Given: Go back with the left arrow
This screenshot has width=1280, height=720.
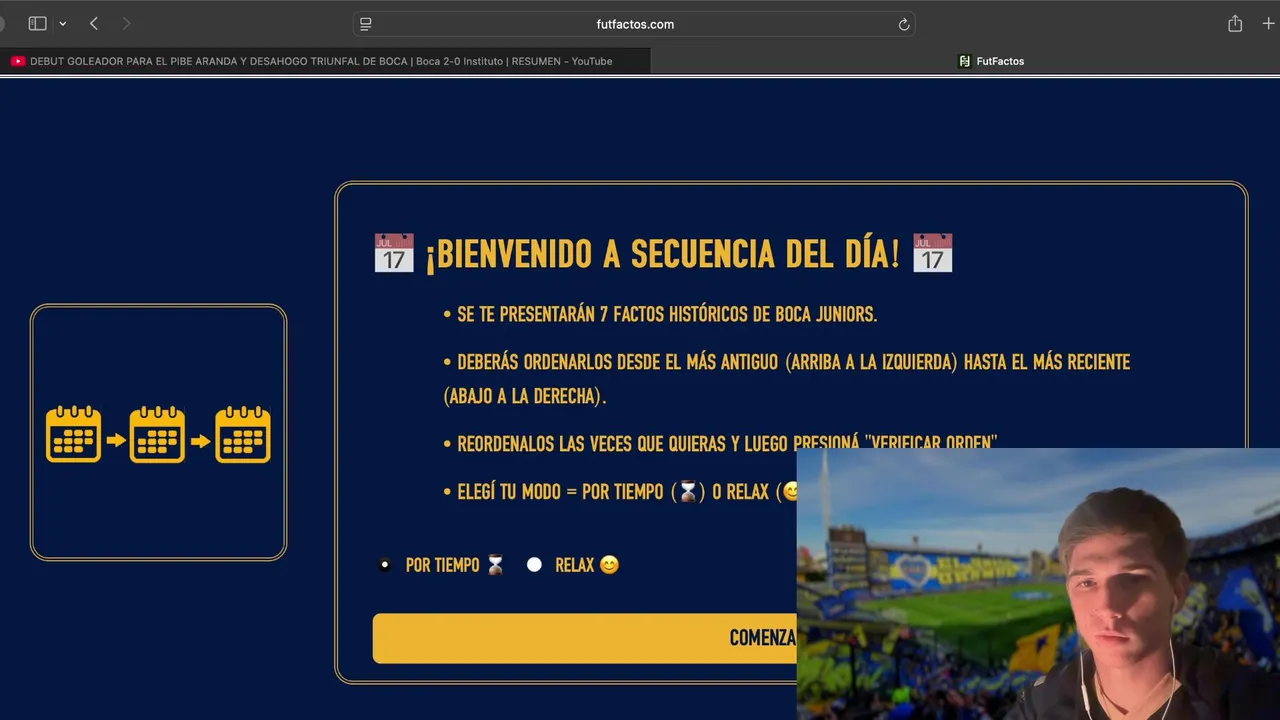Looking at the screenshot, I should (94, 23).
